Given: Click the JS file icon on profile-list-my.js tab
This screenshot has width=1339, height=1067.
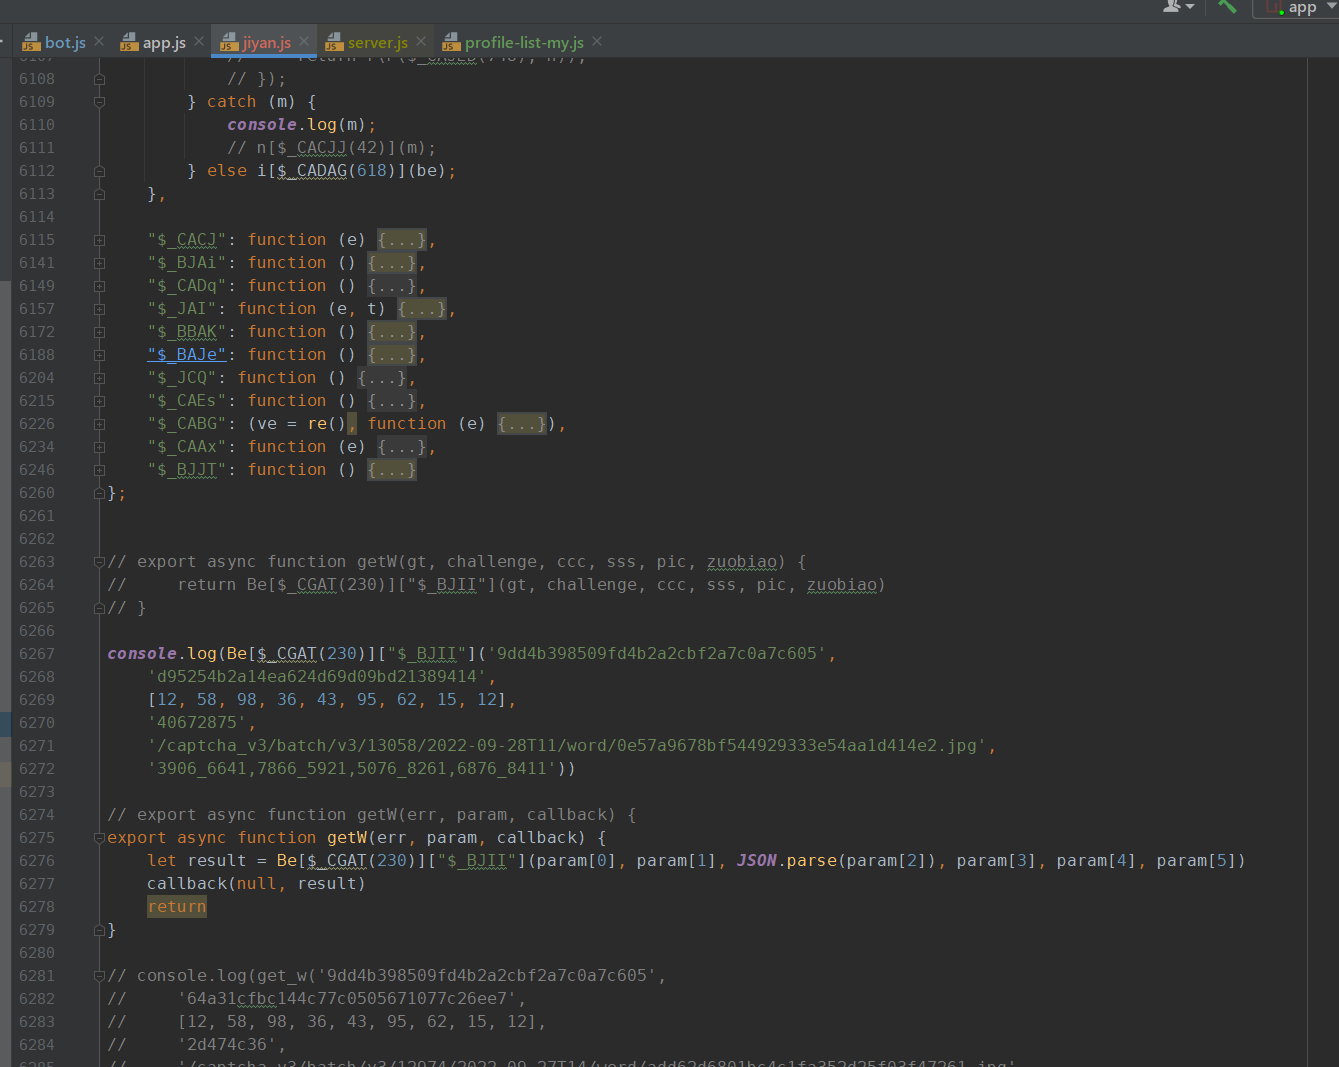Looking at the screenshot, I should (x=451, y=42).
